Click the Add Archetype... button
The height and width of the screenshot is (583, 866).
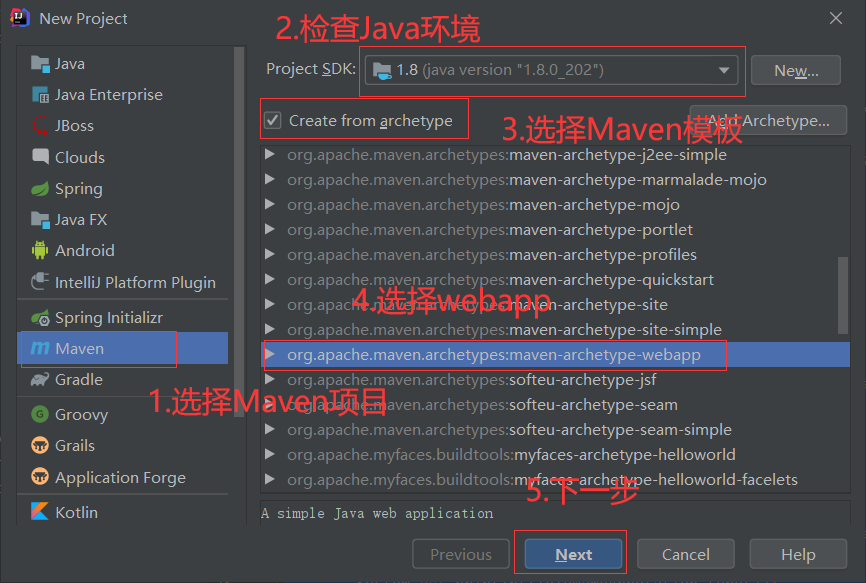point(768,120)
